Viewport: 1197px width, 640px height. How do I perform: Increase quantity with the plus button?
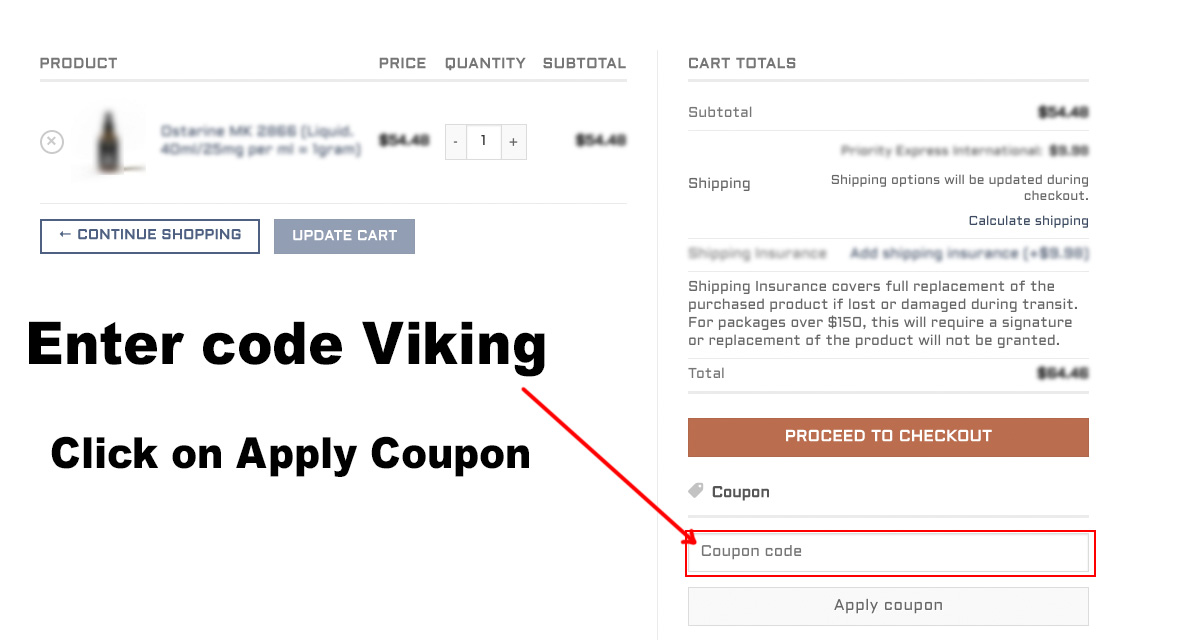(x=513, y=142)
